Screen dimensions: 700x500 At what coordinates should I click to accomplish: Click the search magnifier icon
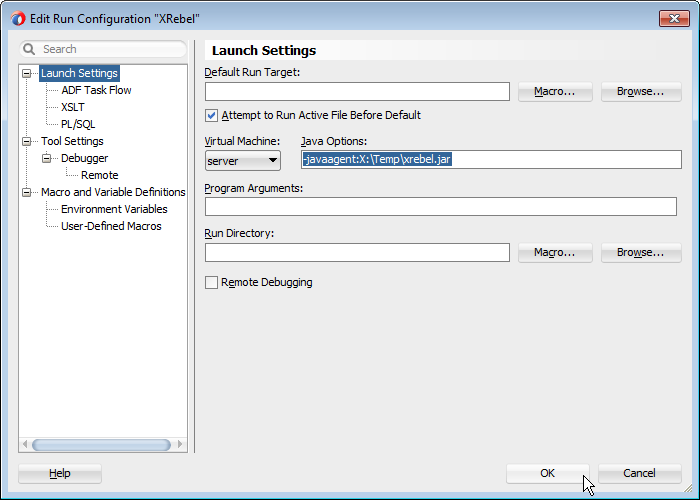click(29, 49)
